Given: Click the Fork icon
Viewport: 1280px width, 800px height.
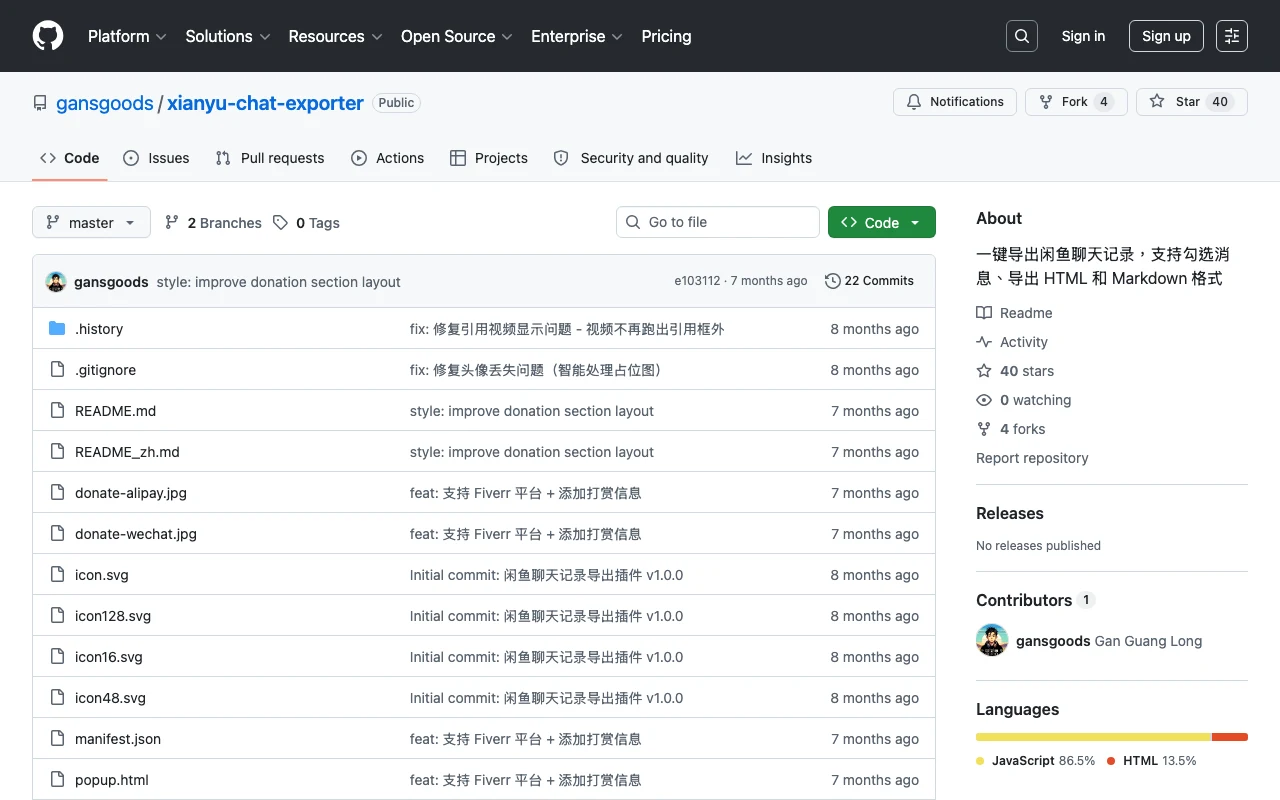Looking at the screenshot, I should click(1046, 102).
